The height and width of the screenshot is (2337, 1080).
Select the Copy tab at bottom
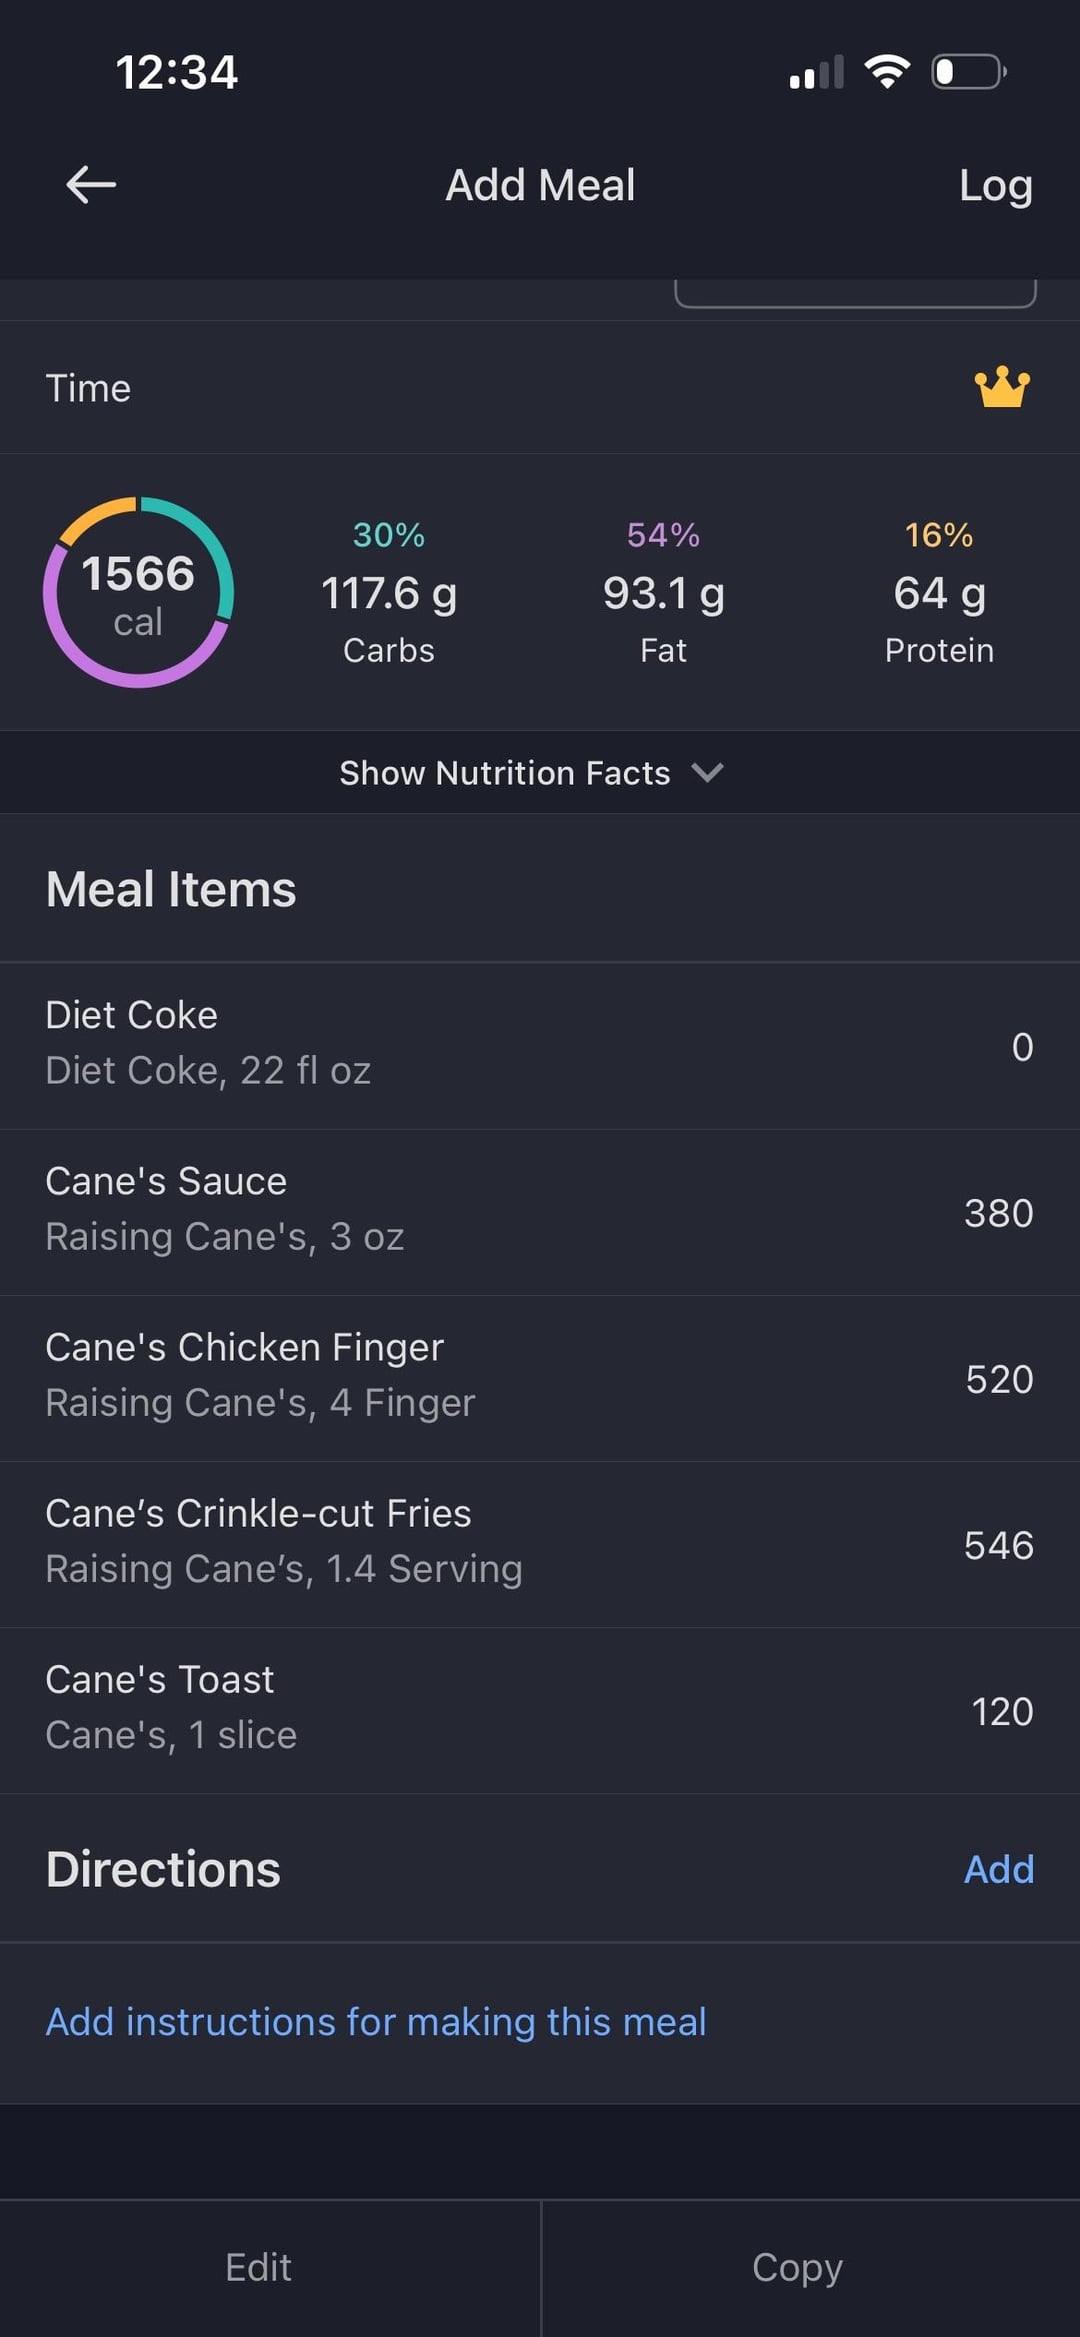click(x=797, y=2267)
